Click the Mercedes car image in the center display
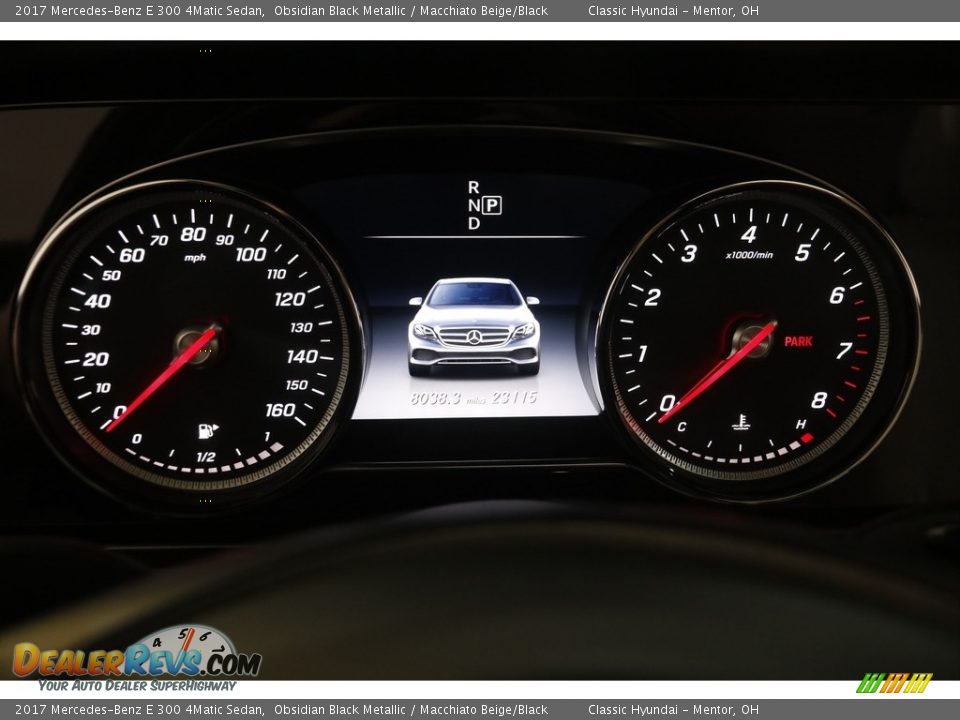The width and height of the screenshot is (960, 720). tap(474, 326)
